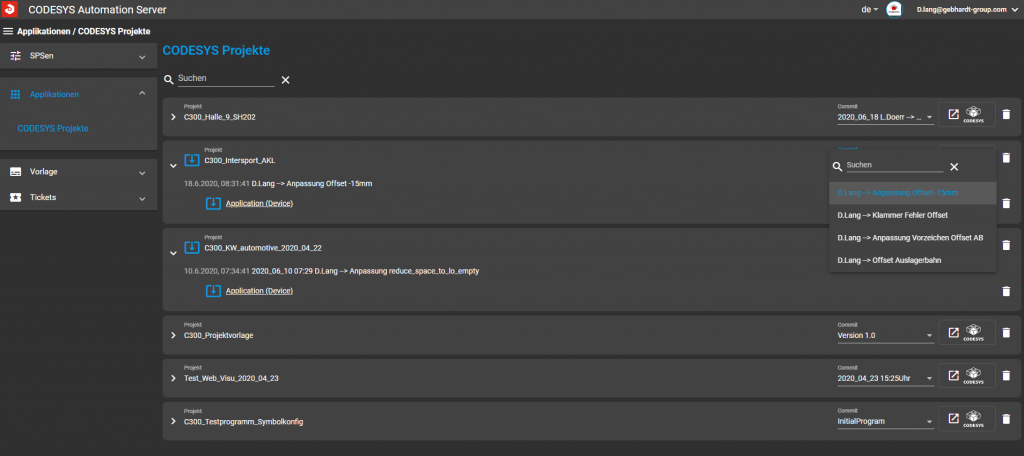Open the language selector 'de'

869,9
